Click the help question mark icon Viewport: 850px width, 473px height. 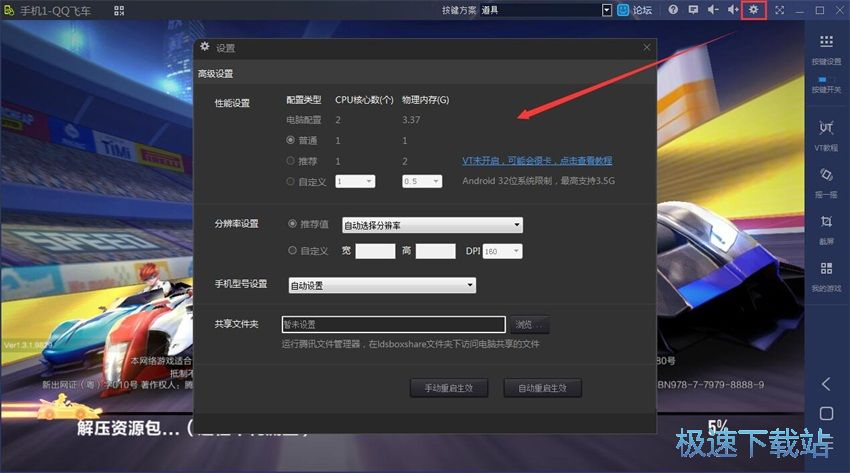[x=673, y=10]
